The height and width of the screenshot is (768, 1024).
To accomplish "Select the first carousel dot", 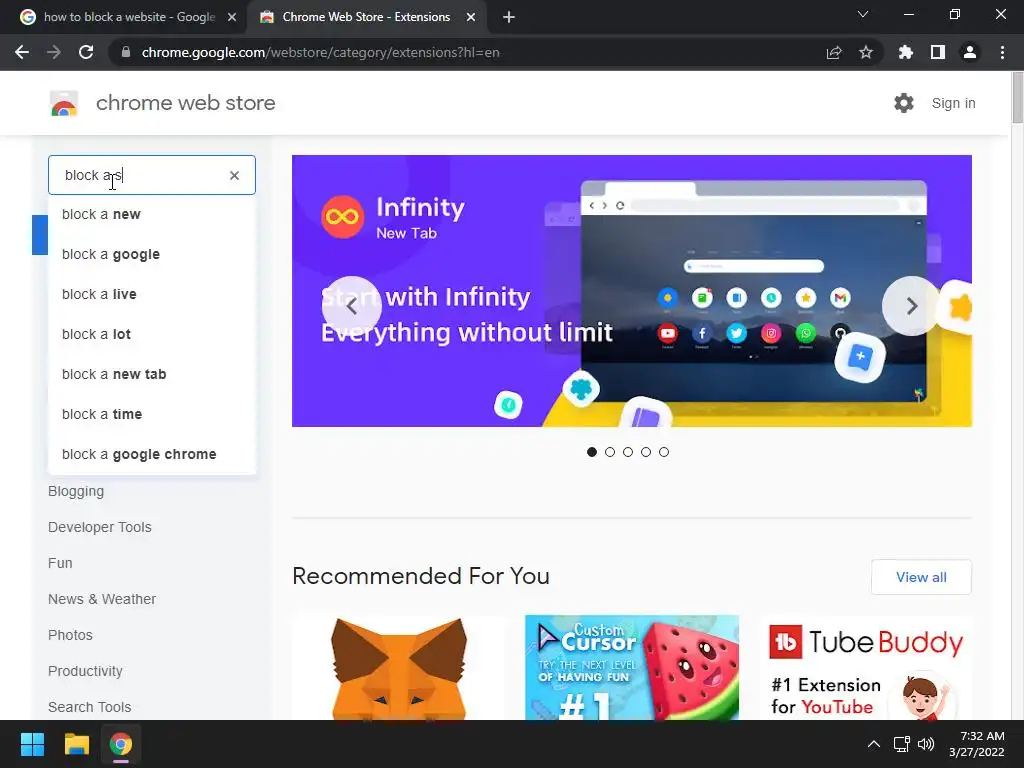I will pyautogui.click(x=592, y=452).
